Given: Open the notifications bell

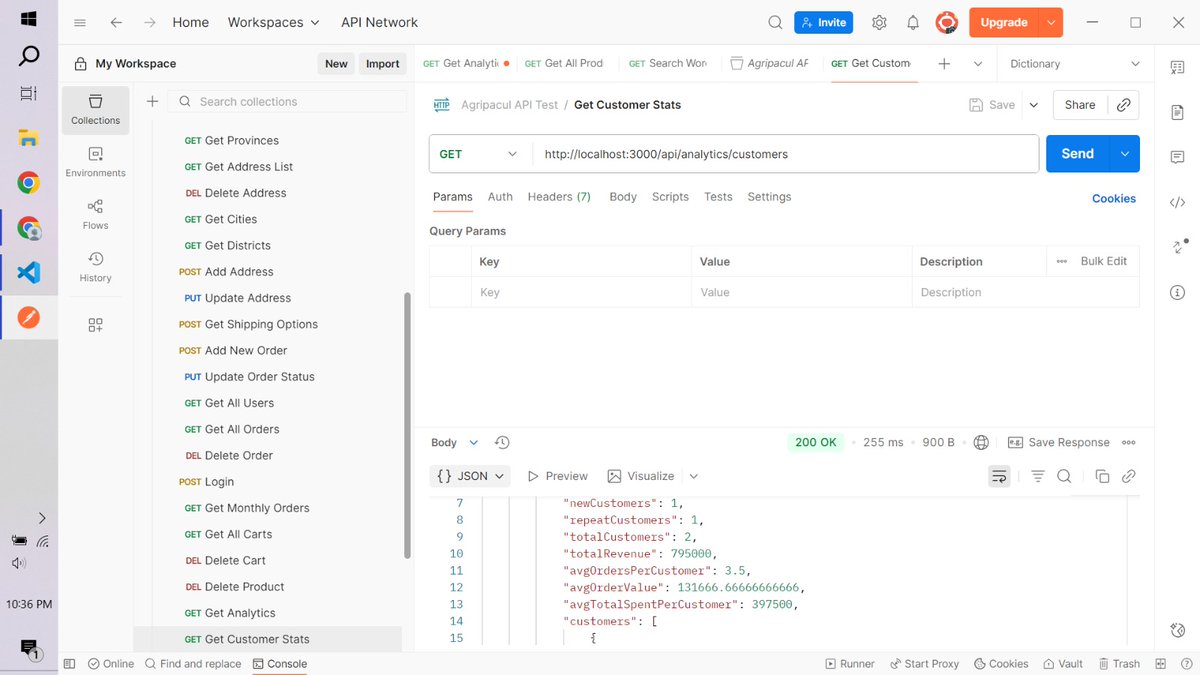Looking at the screenshot, I should (912, 21).
